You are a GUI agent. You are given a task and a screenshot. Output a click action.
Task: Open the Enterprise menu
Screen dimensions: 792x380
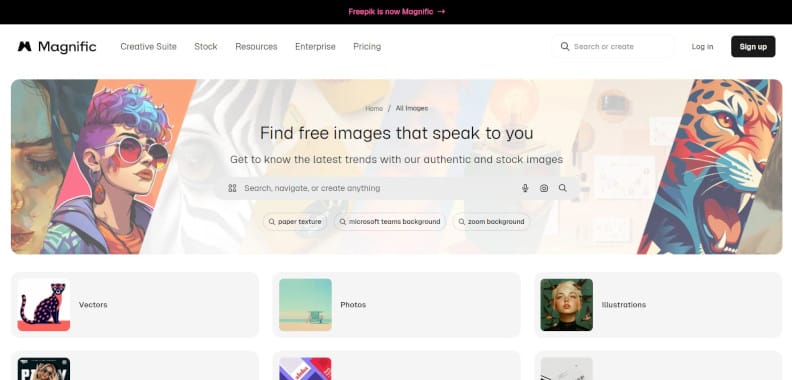click(x=315, y=46)
